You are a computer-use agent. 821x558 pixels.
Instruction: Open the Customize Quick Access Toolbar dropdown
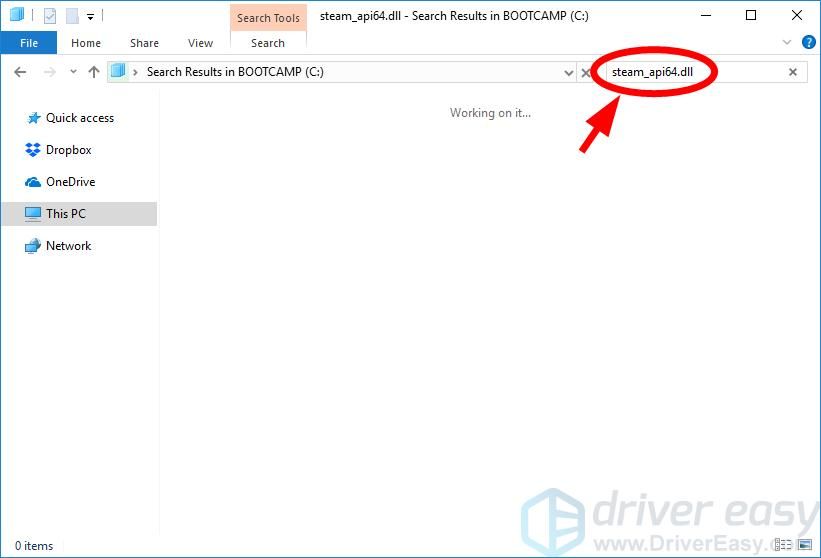click(x=91, y=17)
